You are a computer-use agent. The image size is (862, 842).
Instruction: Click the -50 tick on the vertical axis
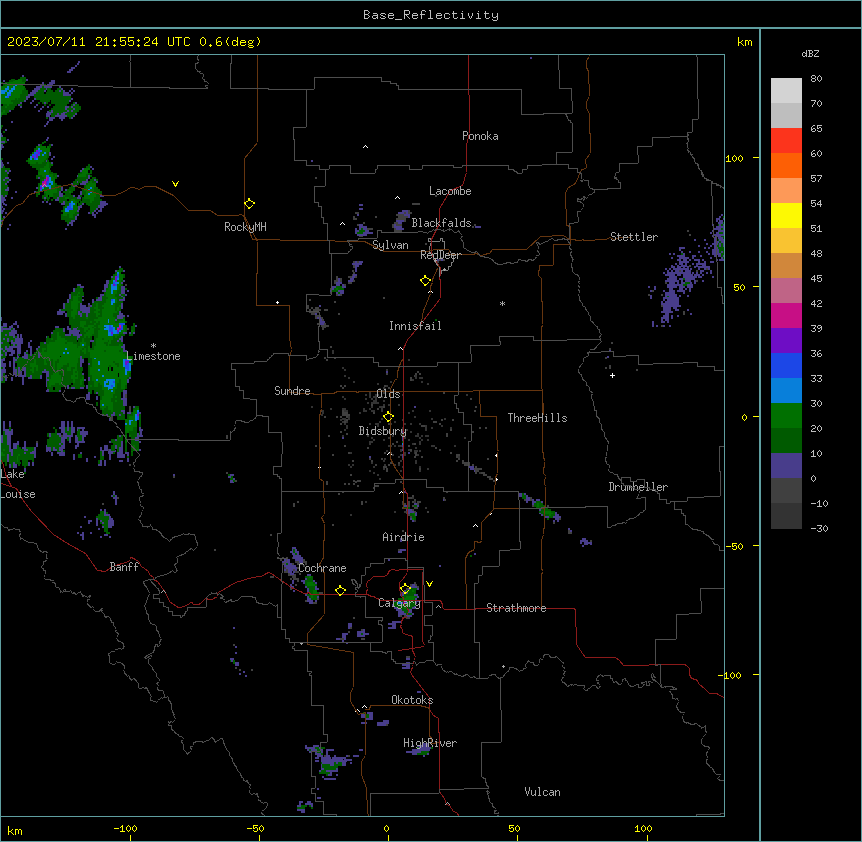tap(734, 546)
